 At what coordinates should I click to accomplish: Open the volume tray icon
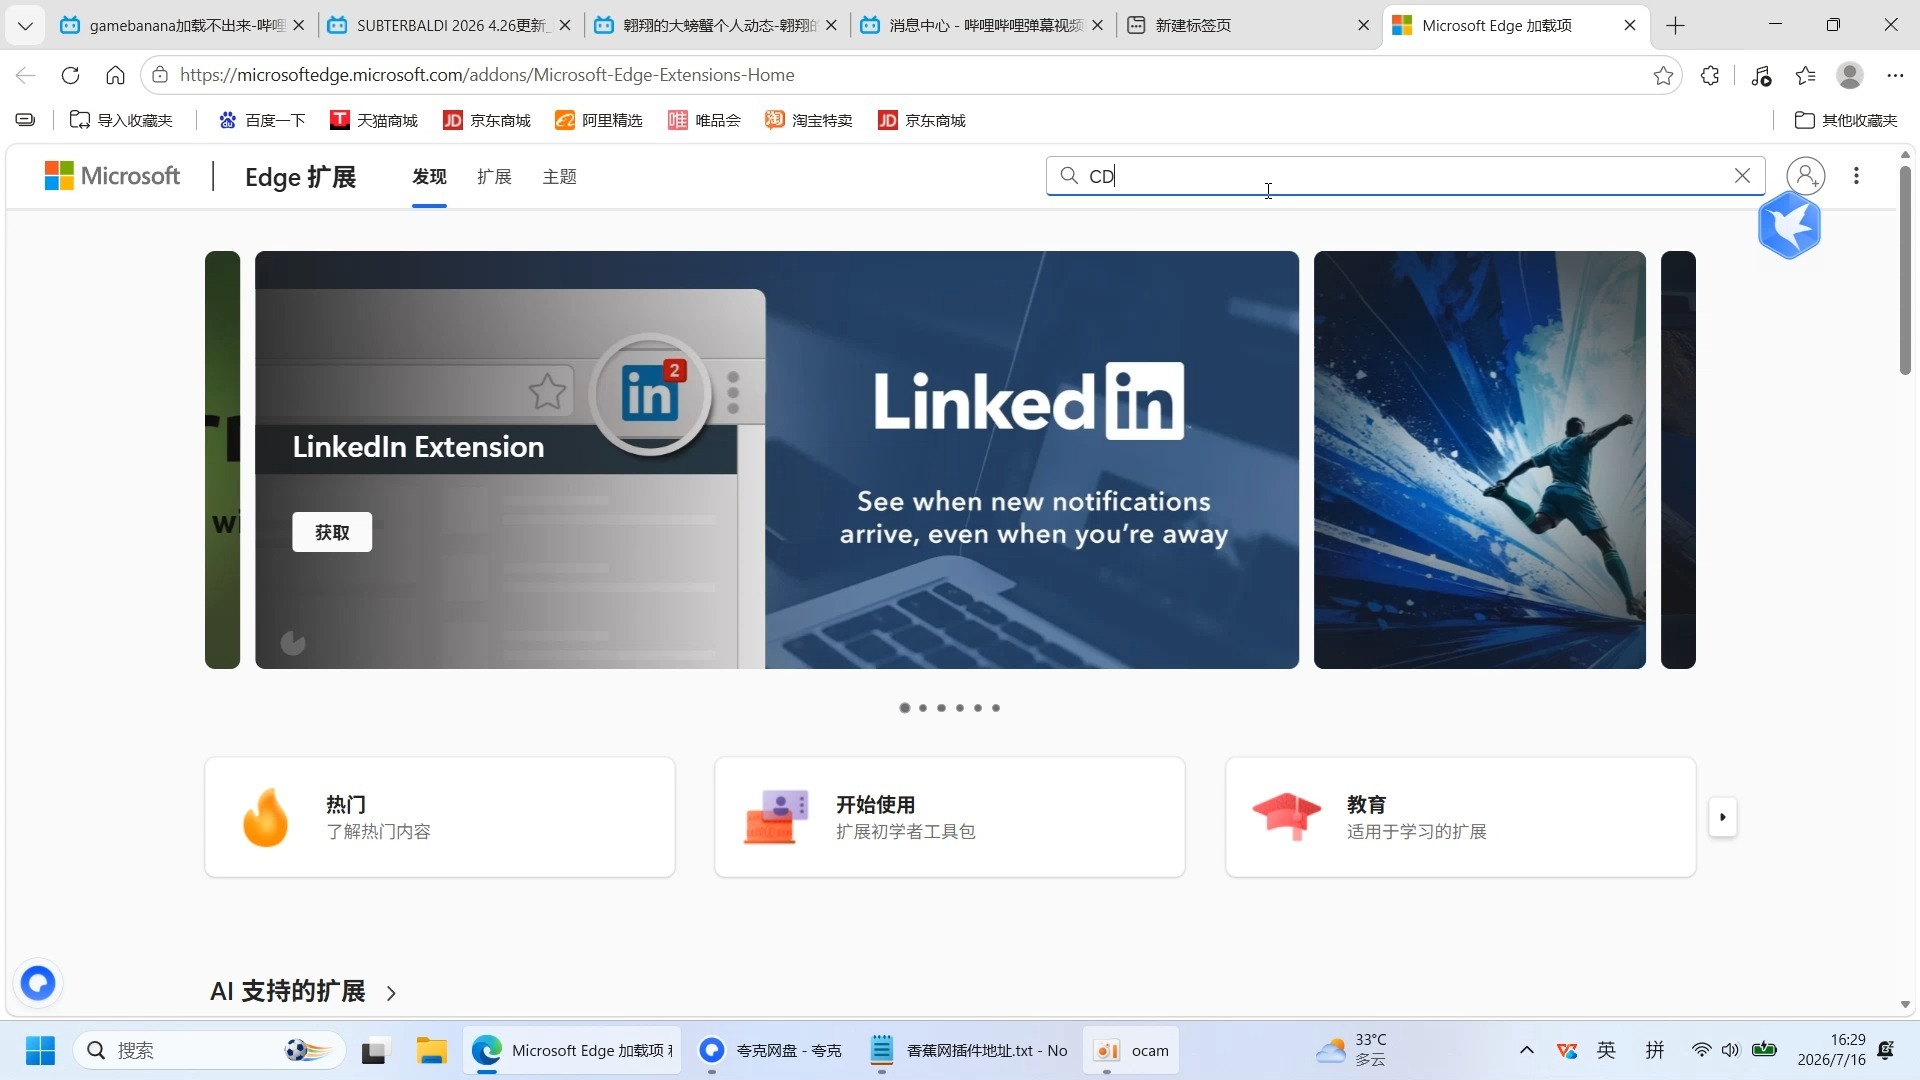coord(1730,1050)
